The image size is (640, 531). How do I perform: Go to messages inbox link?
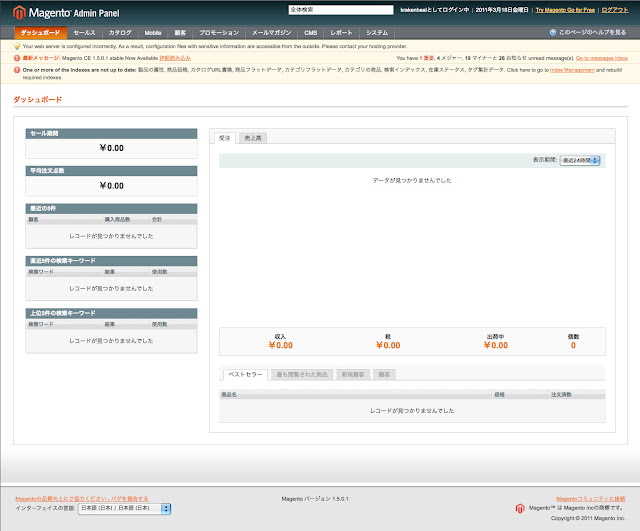(x=602, y=58)
